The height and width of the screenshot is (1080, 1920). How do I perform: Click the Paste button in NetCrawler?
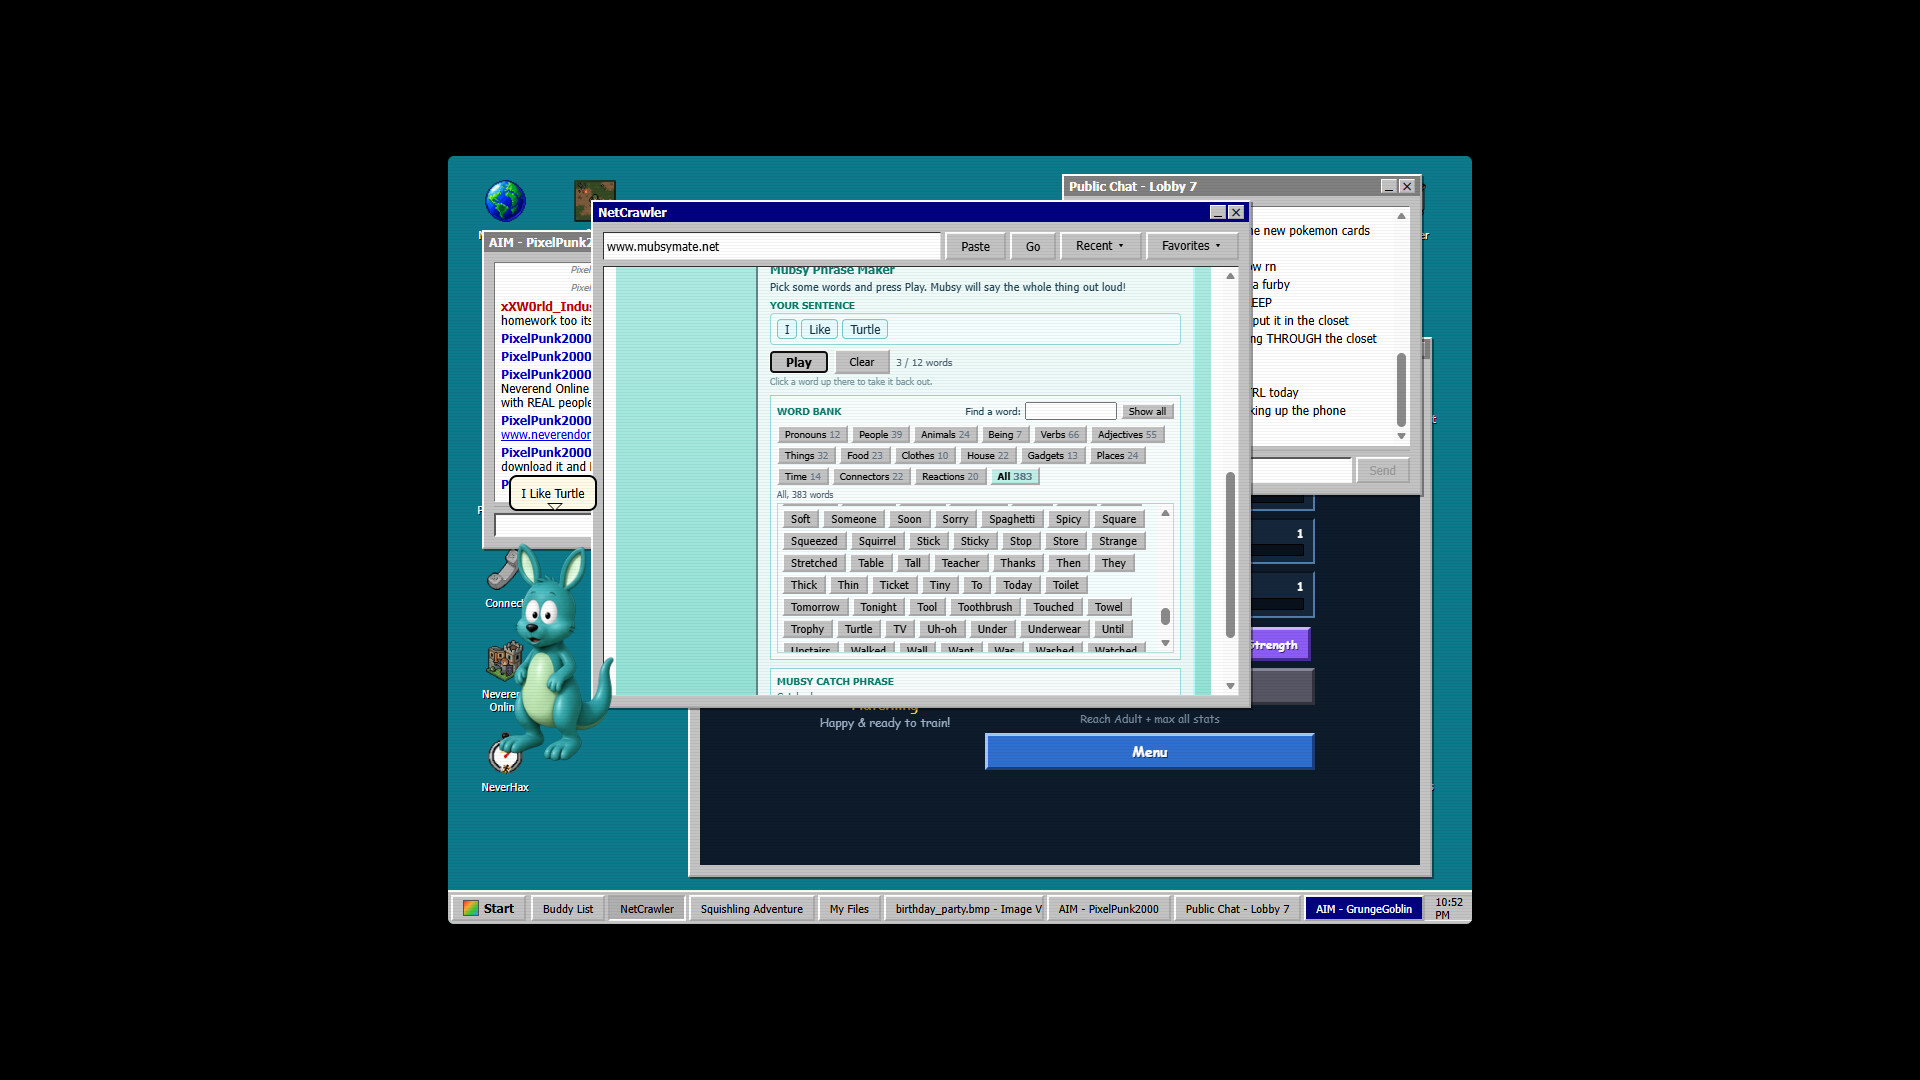(x=975, y=246)
